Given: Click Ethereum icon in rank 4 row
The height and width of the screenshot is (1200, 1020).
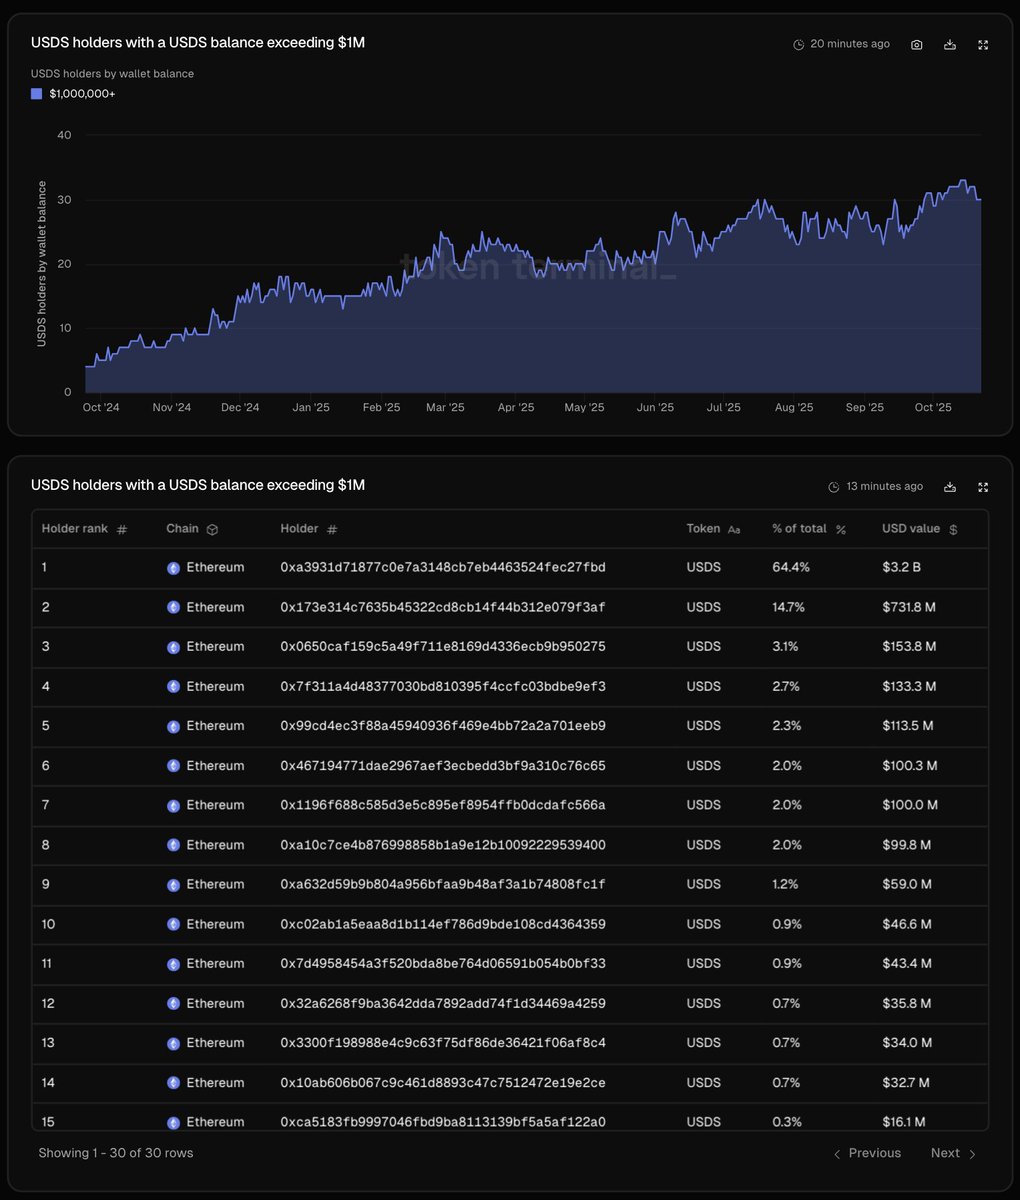Looking at the screenshot, I should coord(173,687).
